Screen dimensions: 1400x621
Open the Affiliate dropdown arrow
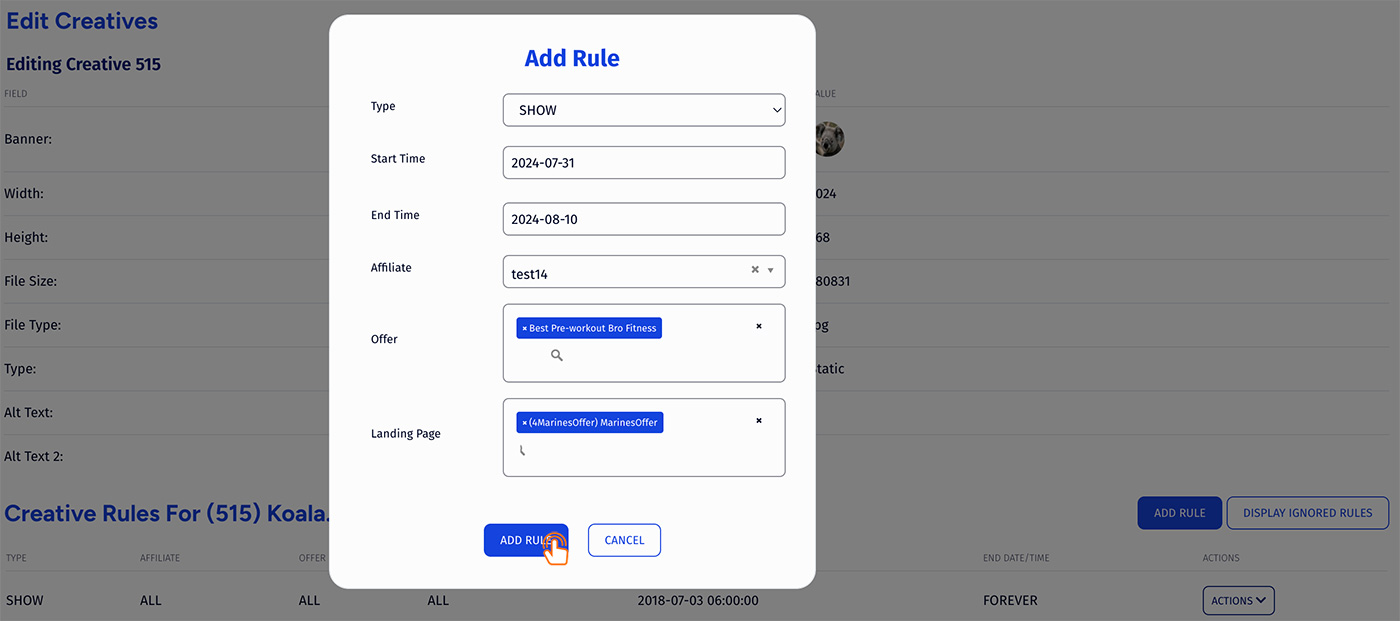click(x=771, y=270)
